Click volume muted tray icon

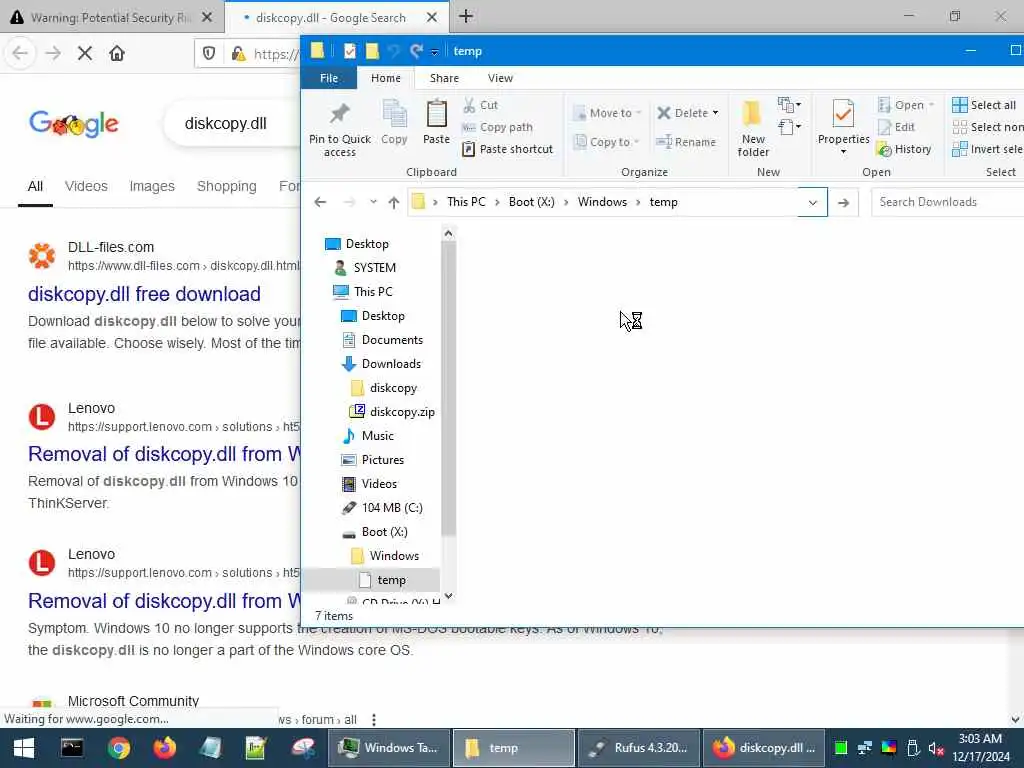coord(936,748)
